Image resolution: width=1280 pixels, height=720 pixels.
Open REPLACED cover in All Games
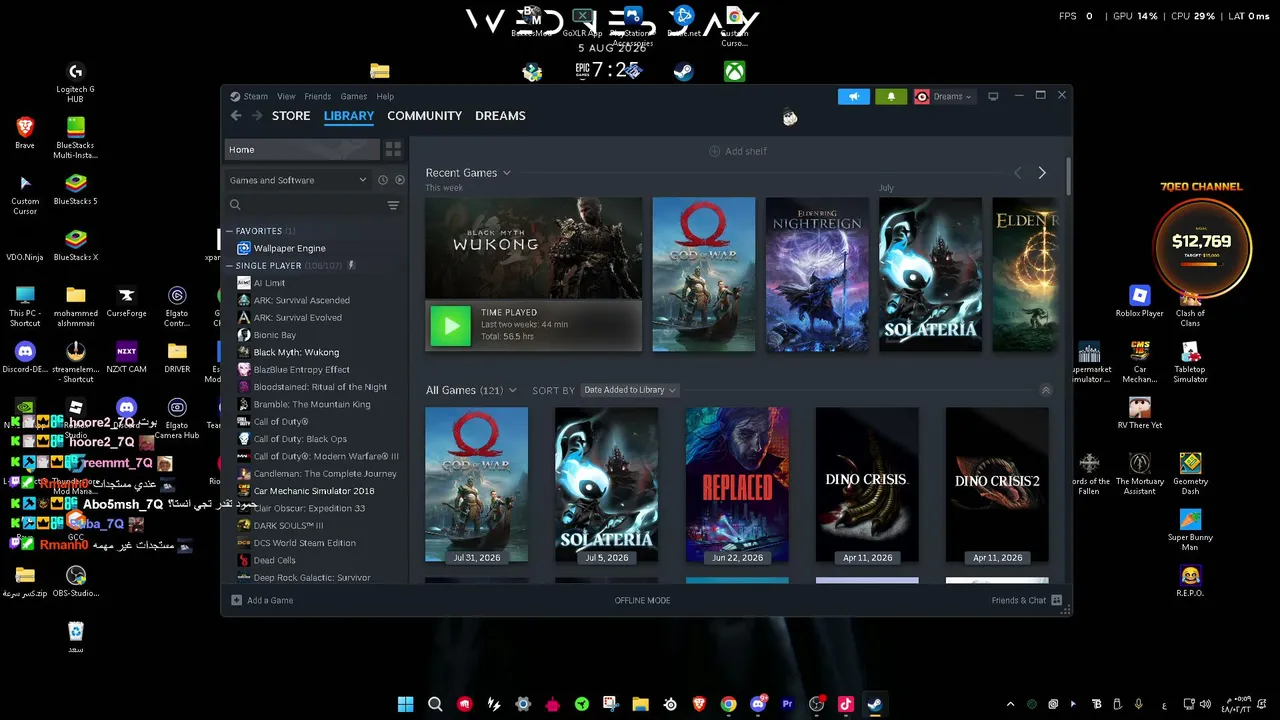(737, 485)
